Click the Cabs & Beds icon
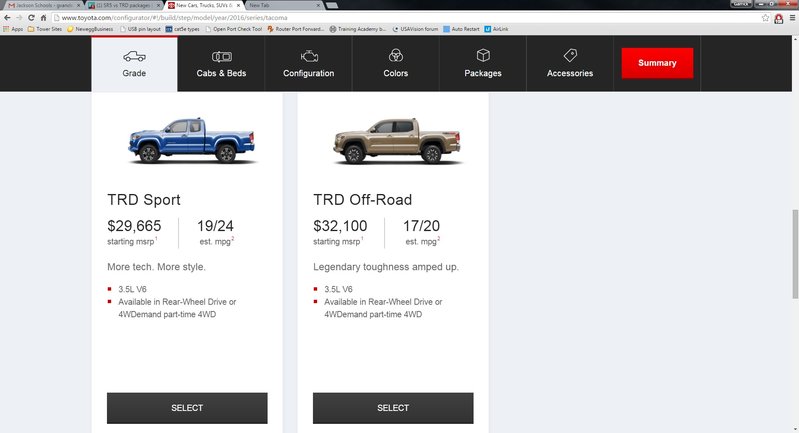Screen dimensions: 799x433 pyautogui.click(x=221, y=57)
